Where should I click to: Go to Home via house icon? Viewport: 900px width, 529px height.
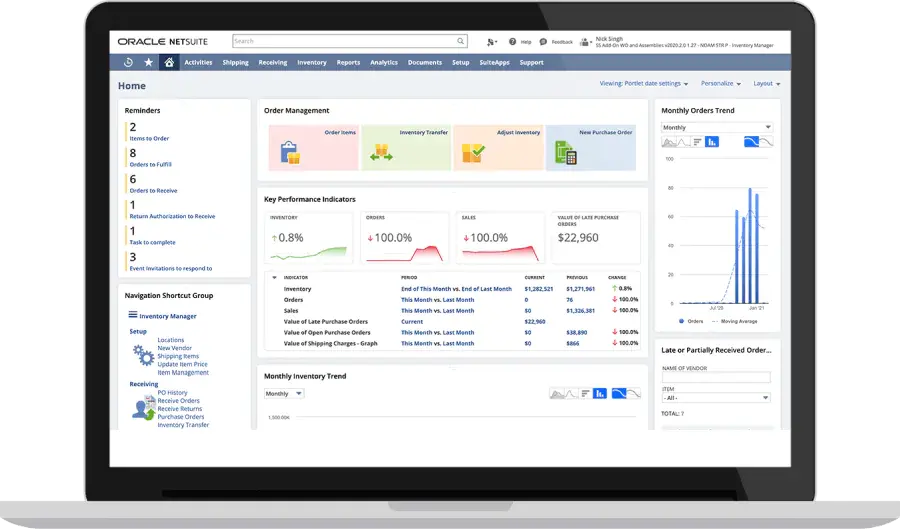[x=169, y=62]
